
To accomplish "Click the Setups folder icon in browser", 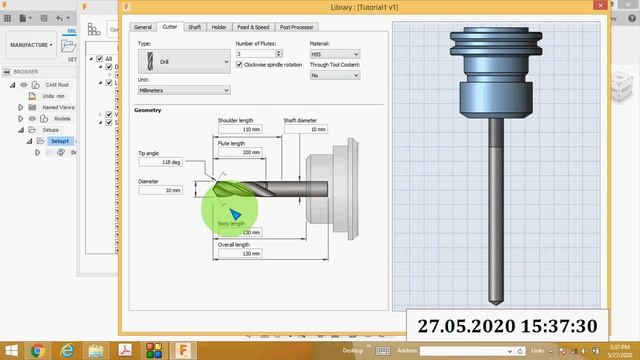I will point(32,130).
